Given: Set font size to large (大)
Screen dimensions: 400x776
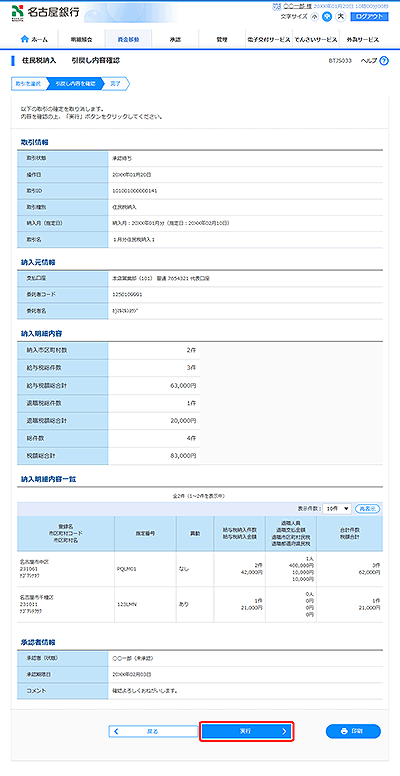Looking at the screenshot, I should click(341, 16).
